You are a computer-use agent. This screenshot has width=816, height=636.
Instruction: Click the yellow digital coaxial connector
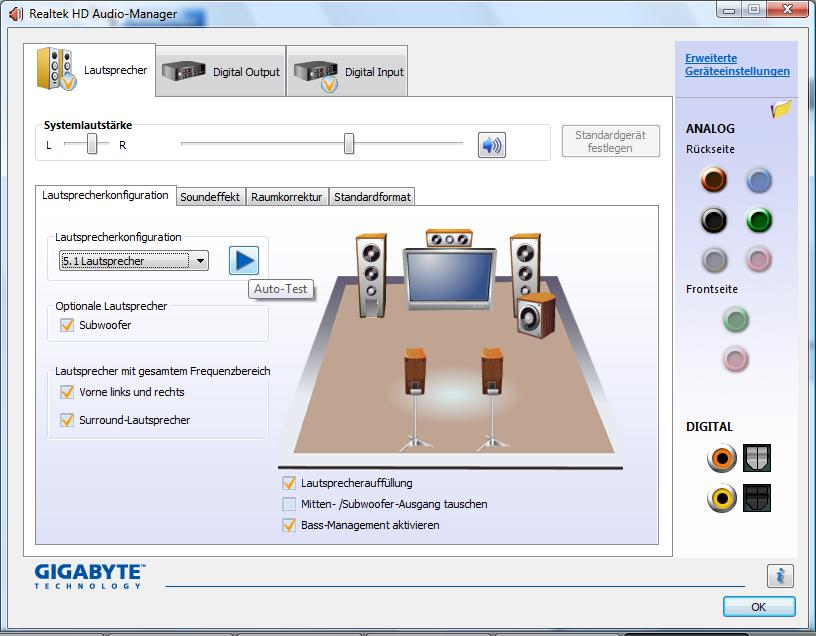point(722,498)
